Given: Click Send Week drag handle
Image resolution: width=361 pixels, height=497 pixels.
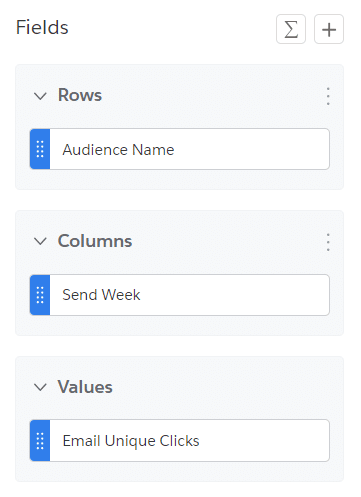Looking at the screenshot, I should (40, 295).
